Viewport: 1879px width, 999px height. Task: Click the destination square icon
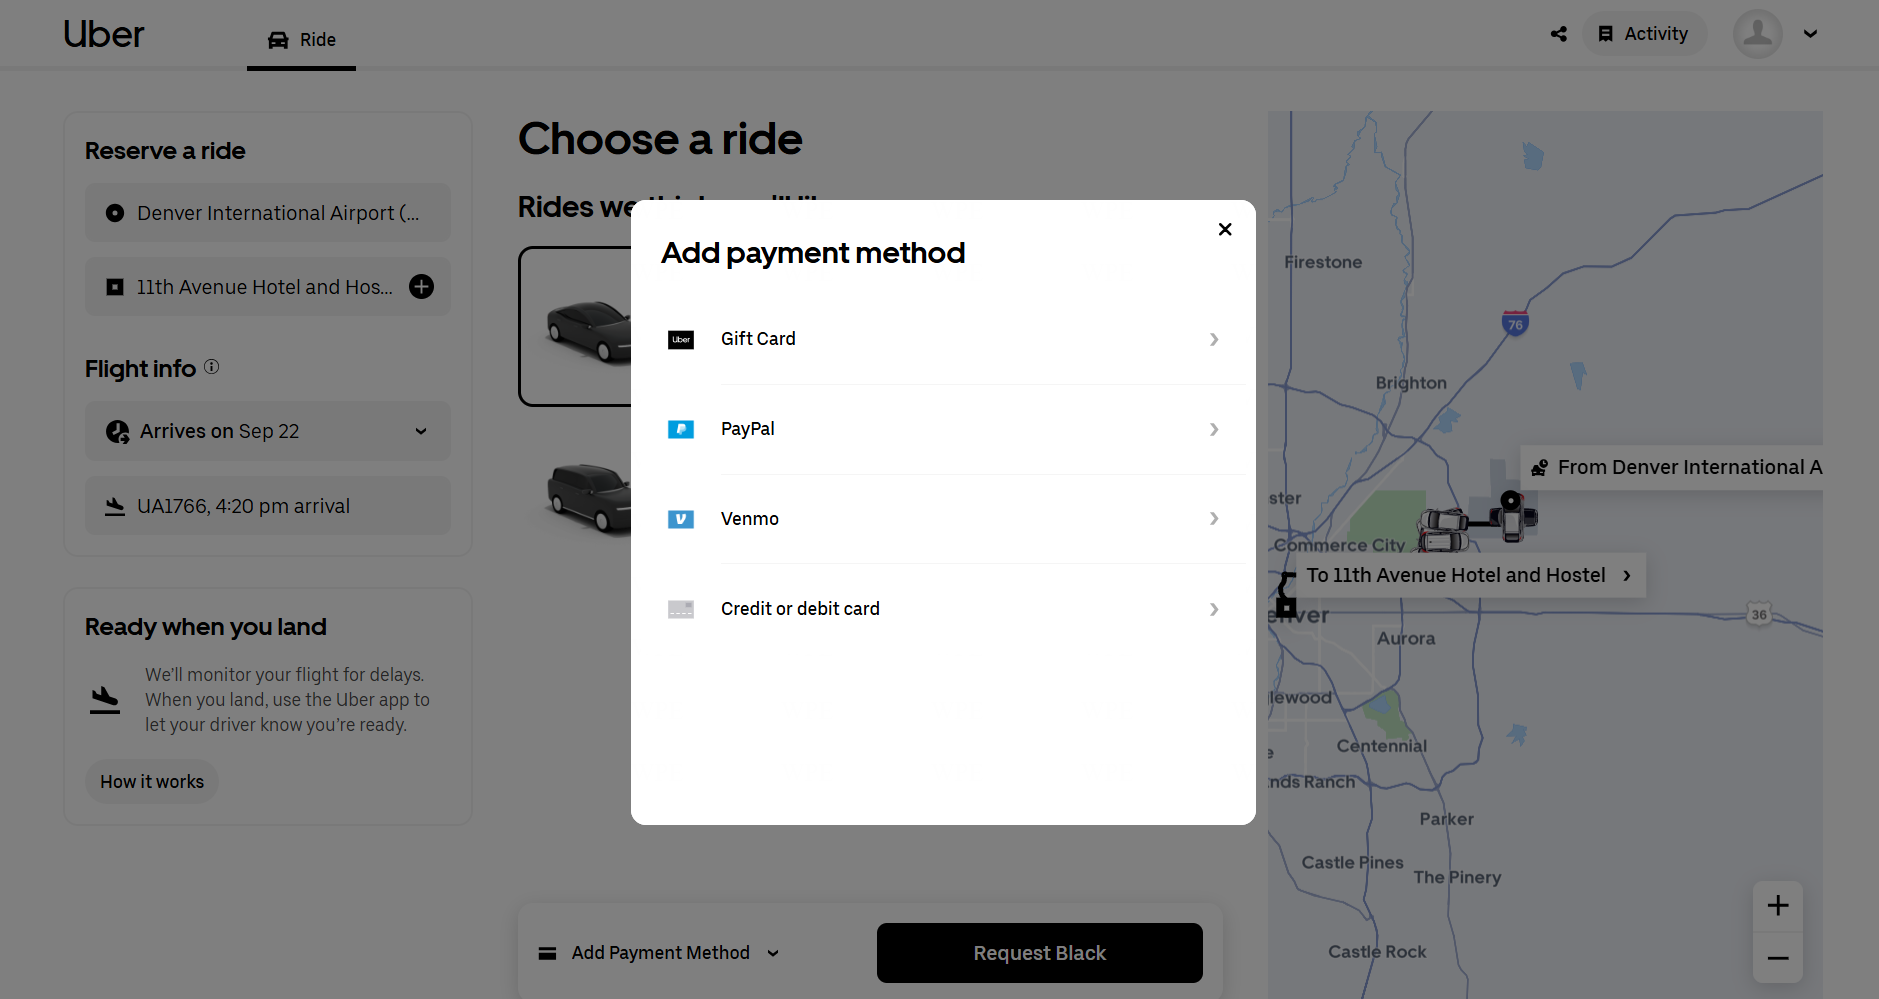point(115,287)
